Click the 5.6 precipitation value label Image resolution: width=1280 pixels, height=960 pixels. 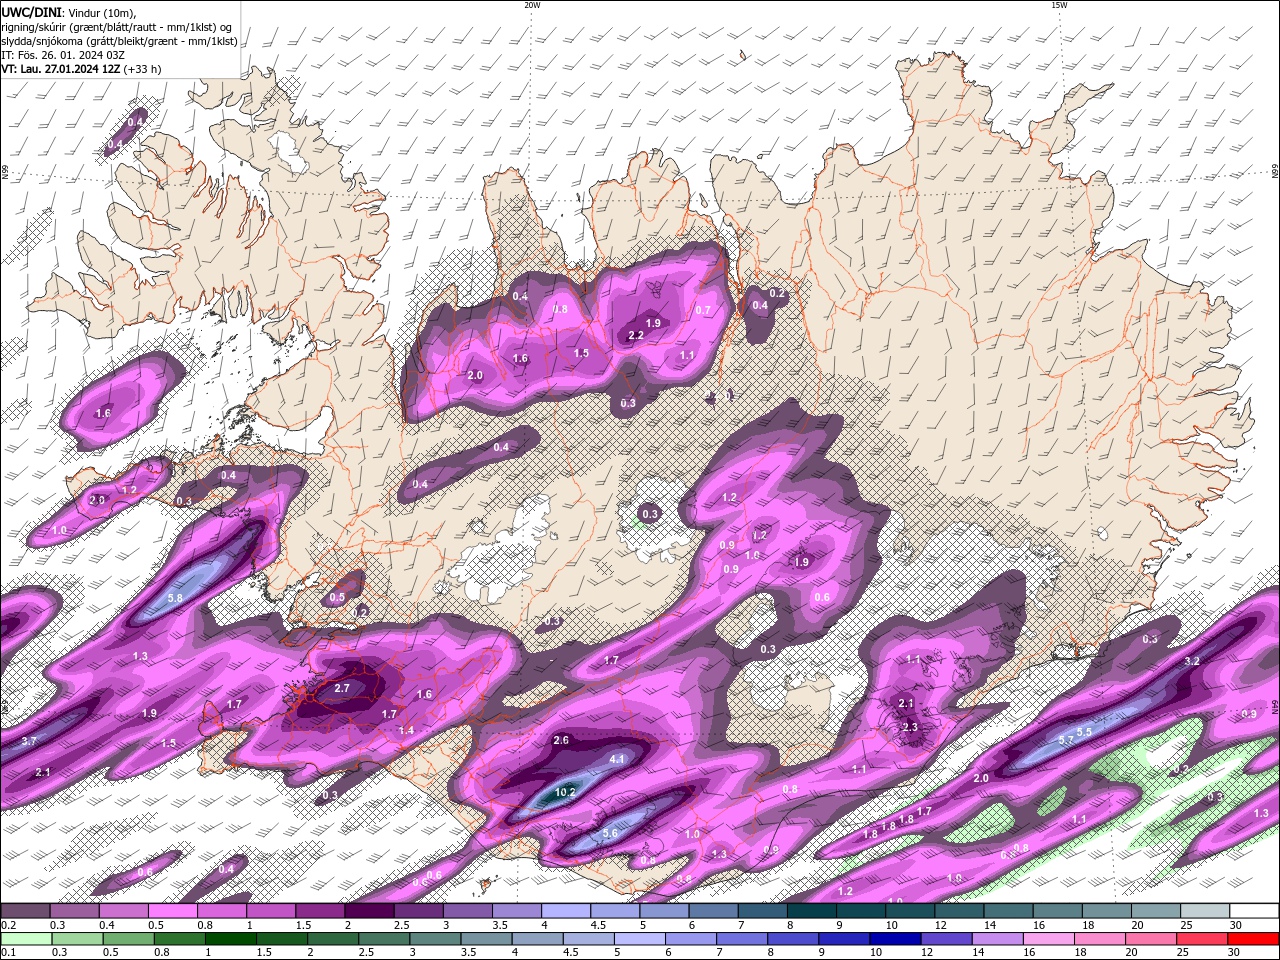click(x=611, y=833)
